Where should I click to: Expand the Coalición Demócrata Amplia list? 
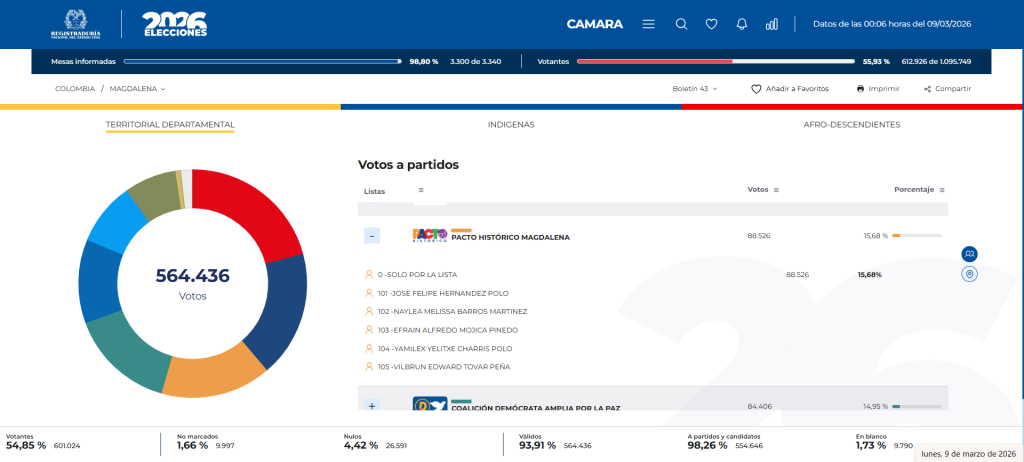[x=372, y=406]
